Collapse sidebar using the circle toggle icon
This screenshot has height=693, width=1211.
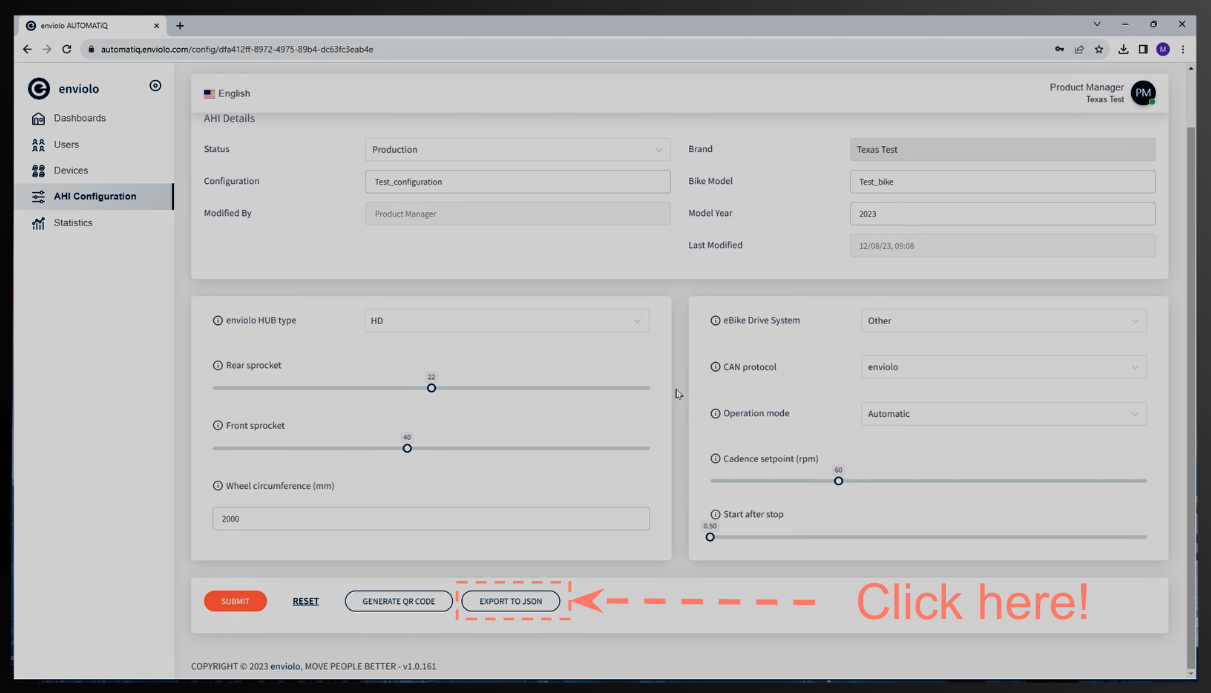[155, 86]
